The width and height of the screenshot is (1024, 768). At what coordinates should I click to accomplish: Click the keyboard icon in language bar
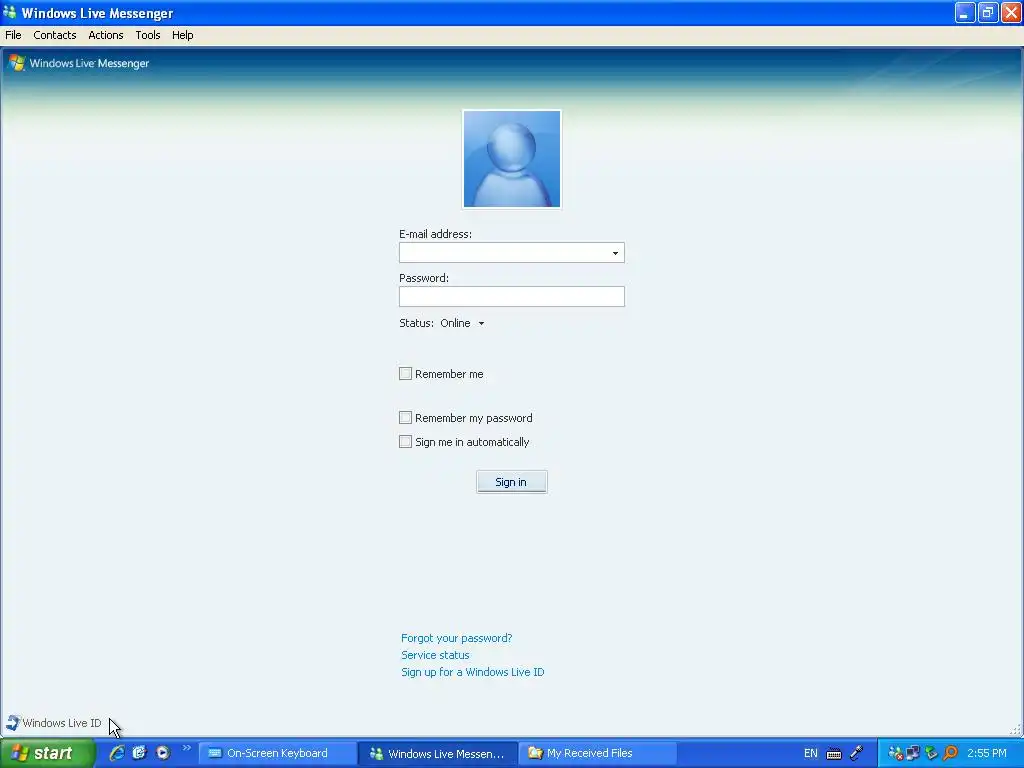[x=834, y=754]
